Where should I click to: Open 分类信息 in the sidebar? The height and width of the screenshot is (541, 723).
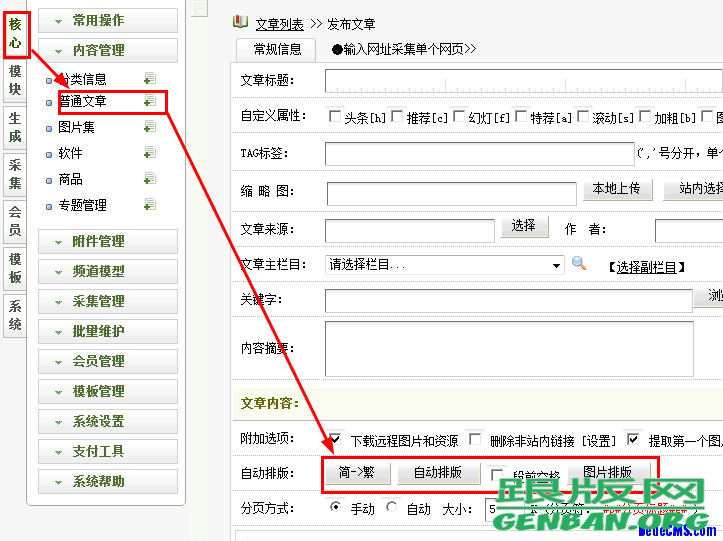tap(84, 79)
